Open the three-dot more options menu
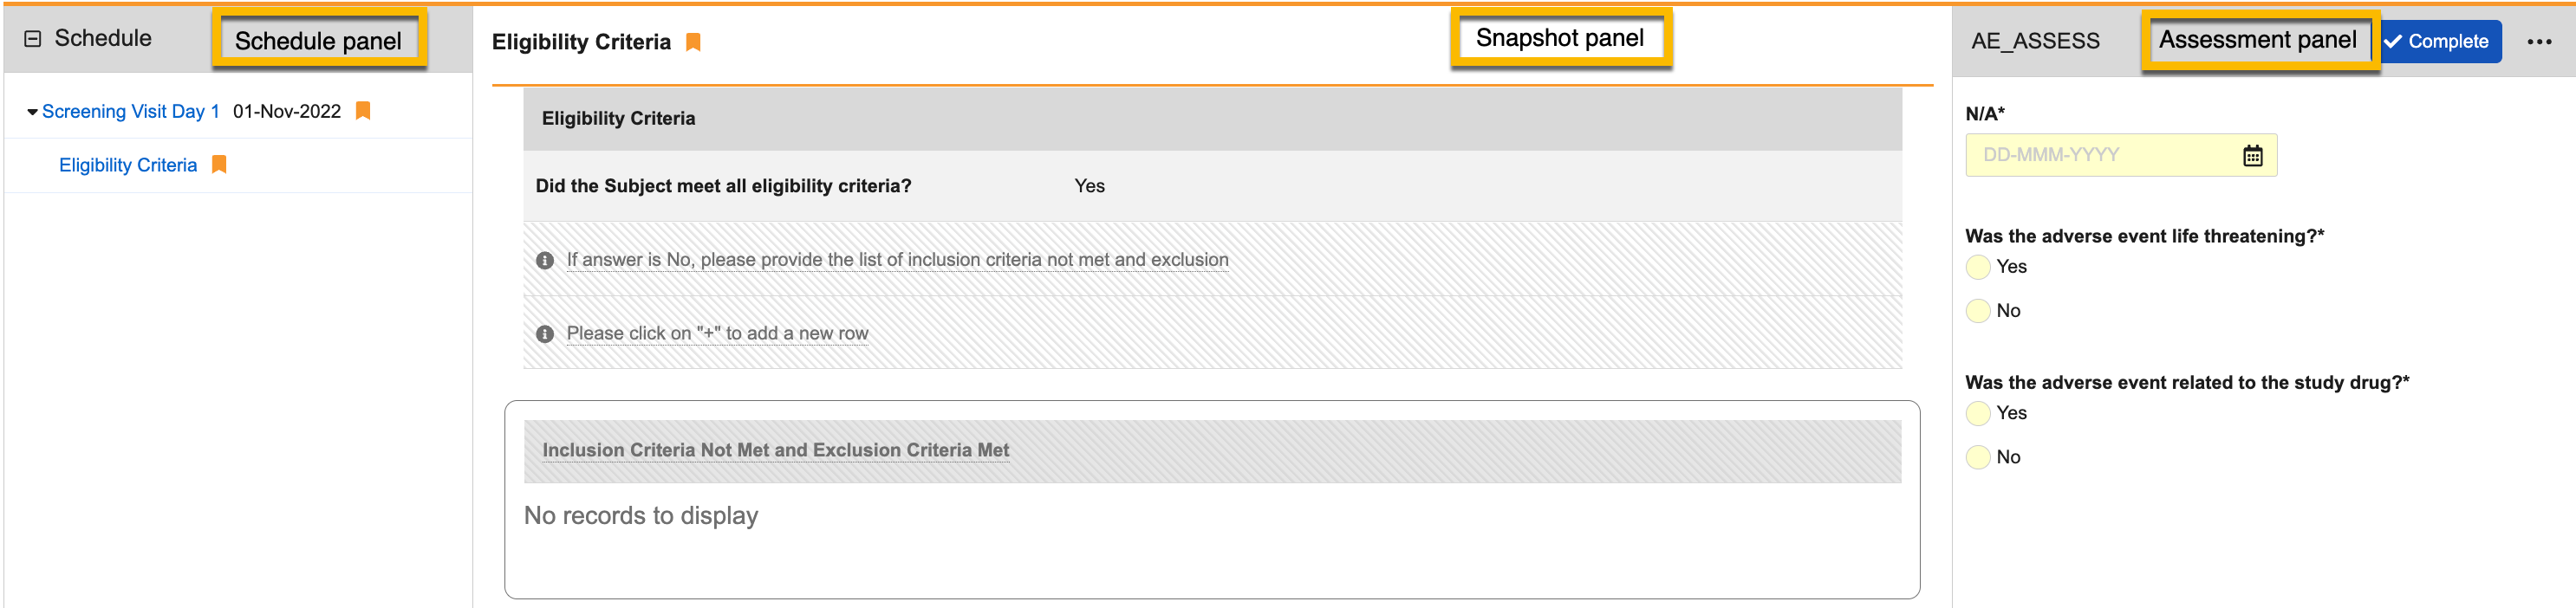 [2539, 42]
